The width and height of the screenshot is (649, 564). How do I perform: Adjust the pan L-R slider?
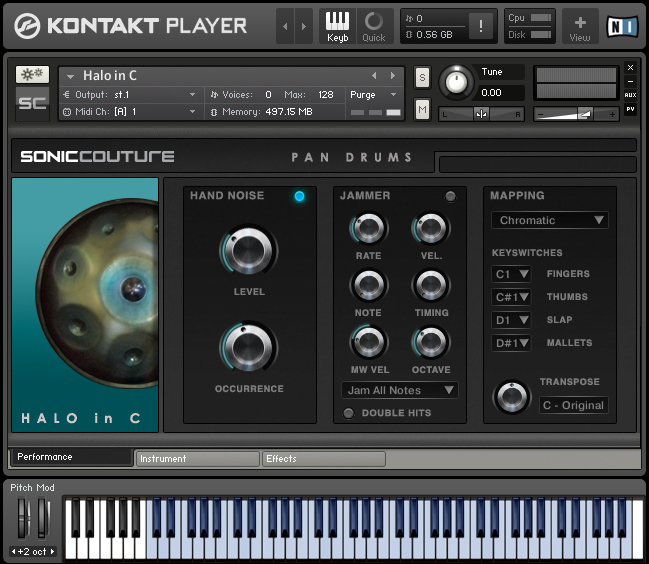coord(481,114)
